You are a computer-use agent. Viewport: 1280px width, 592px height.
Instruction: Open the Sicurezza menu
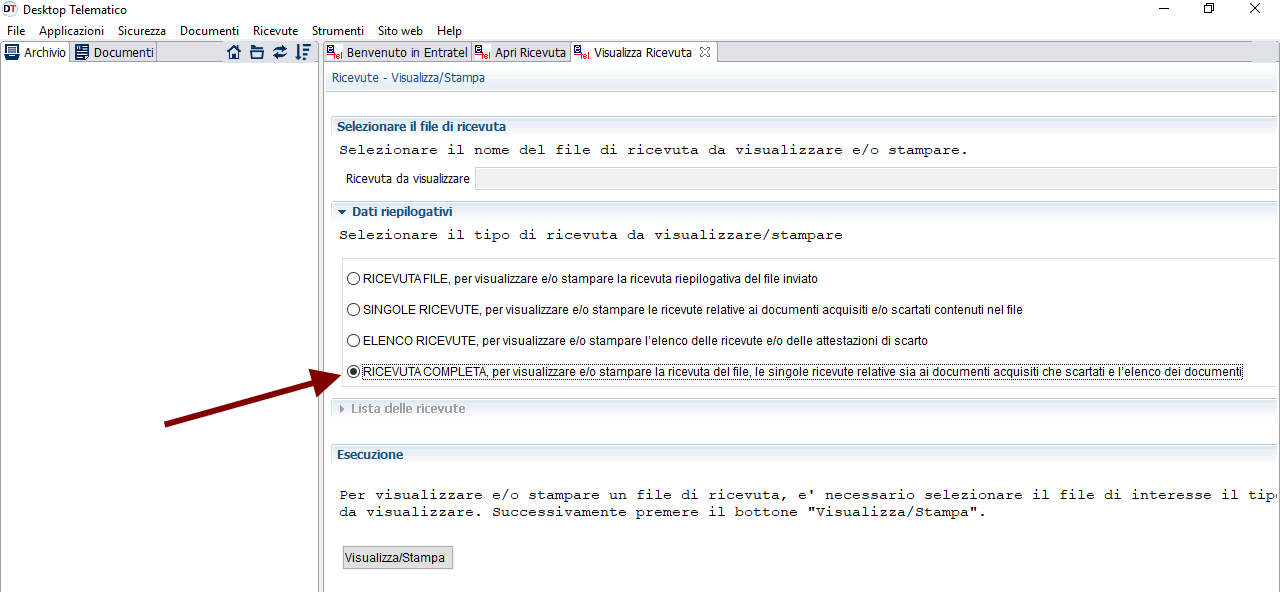click(x=142, y=31)
